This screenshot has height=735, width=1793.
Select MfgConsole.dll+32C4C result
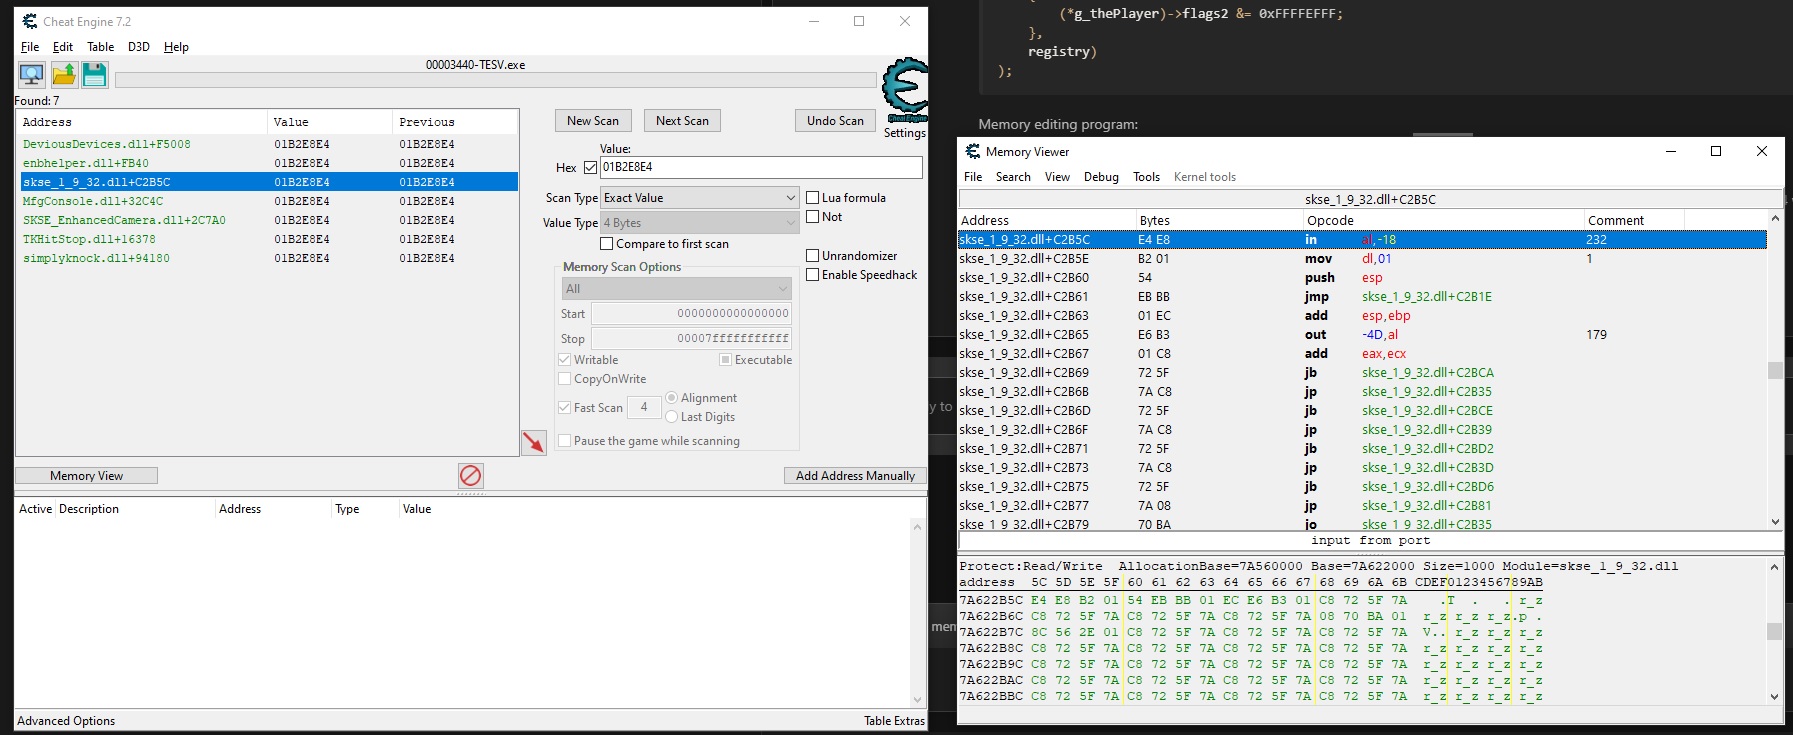coord(269,201)
